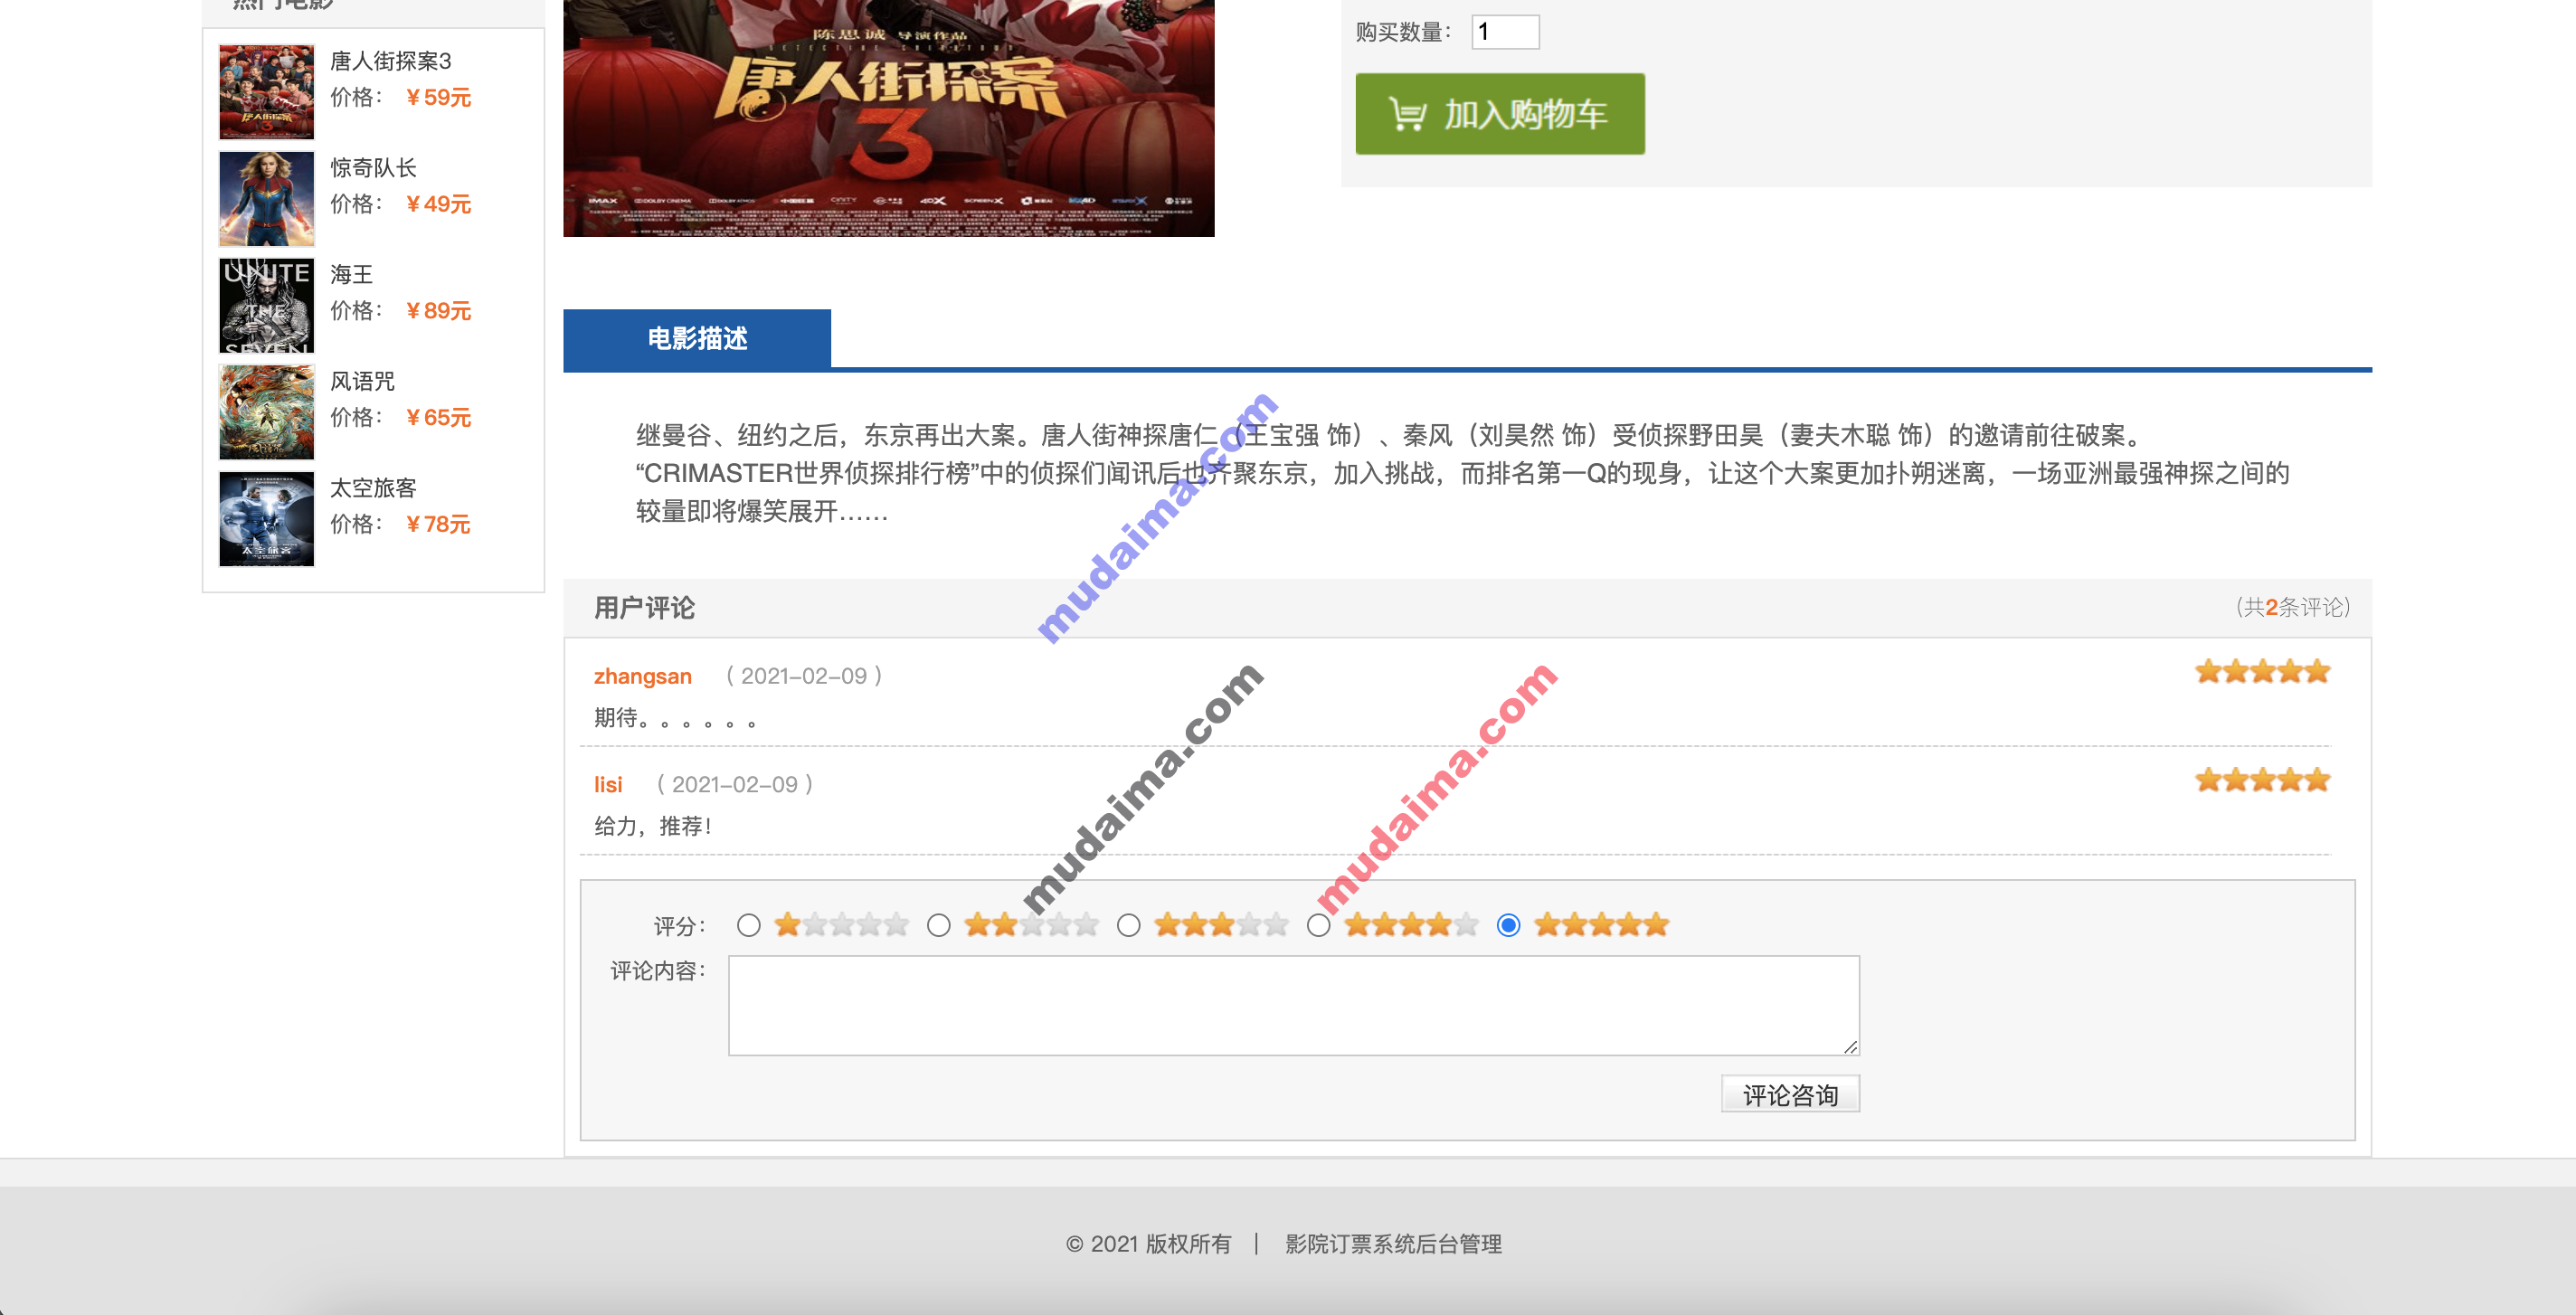Open the 电影描述 tab

coord(697,339)
